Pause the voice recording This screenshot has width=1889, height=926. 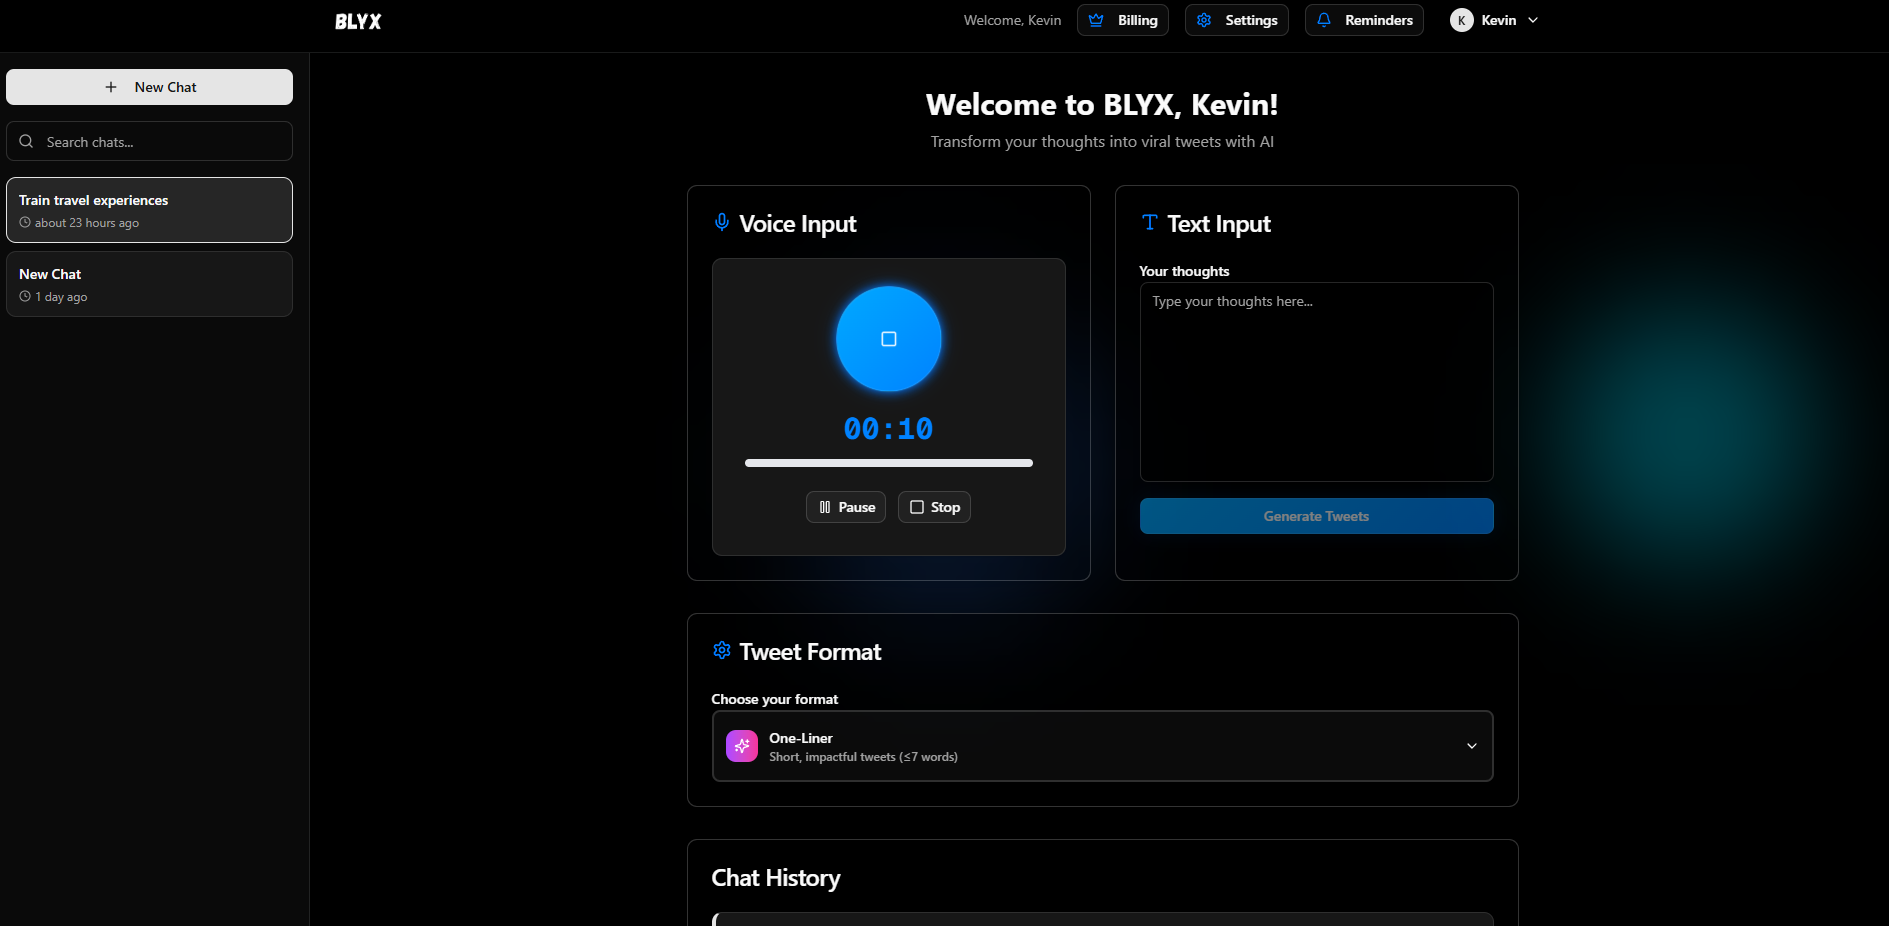coord(846,507)
